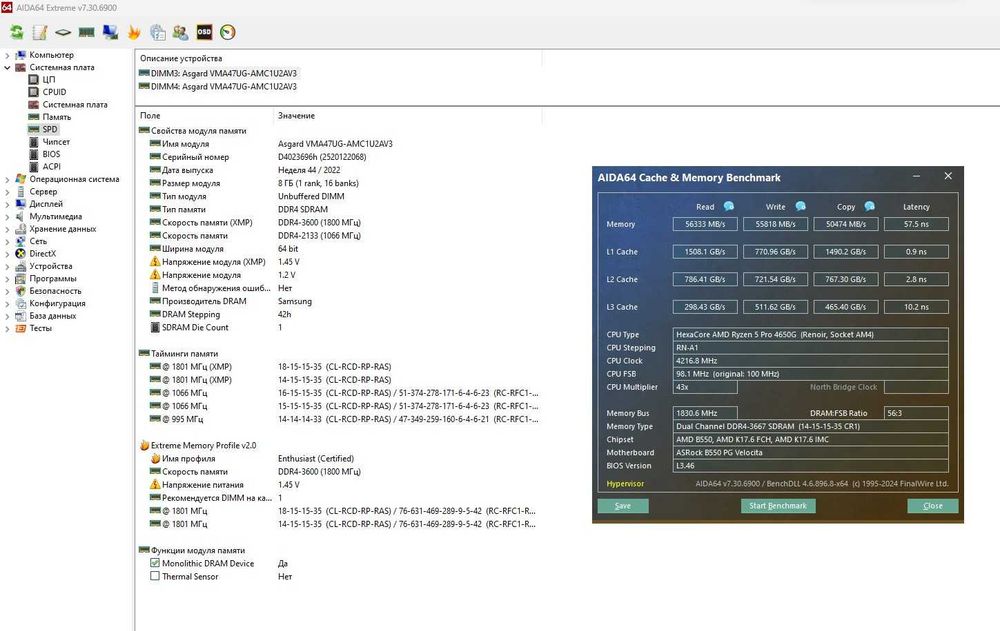Click Тайминги памяти section header

coord(184,353)
